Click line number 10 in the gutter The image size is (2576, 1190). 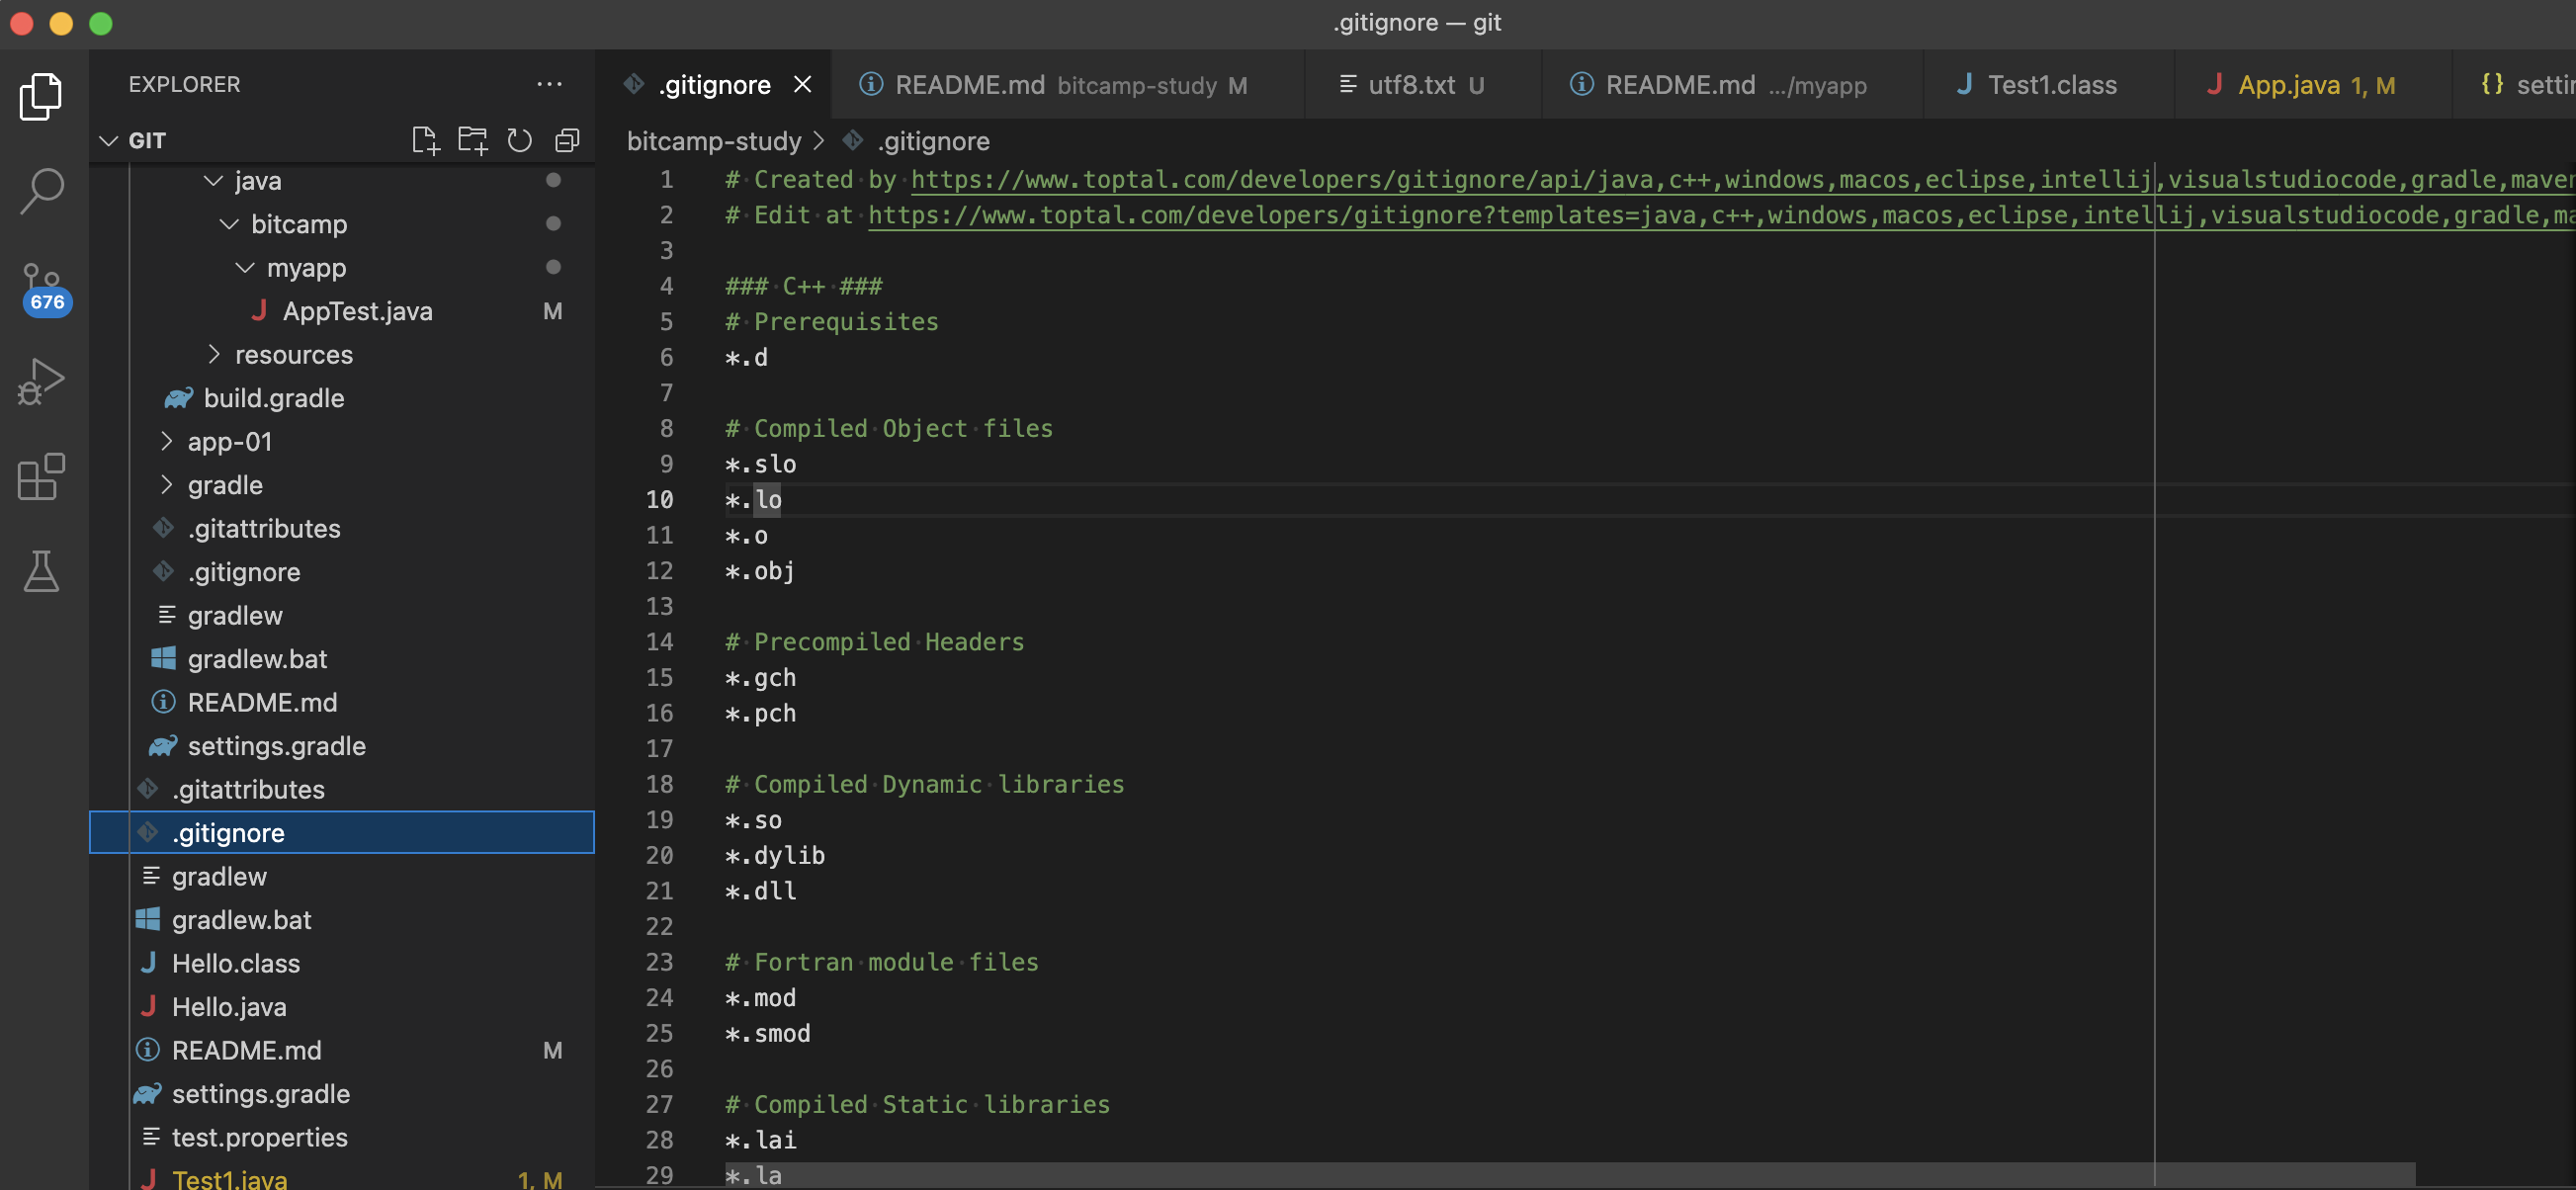[660, 500]
